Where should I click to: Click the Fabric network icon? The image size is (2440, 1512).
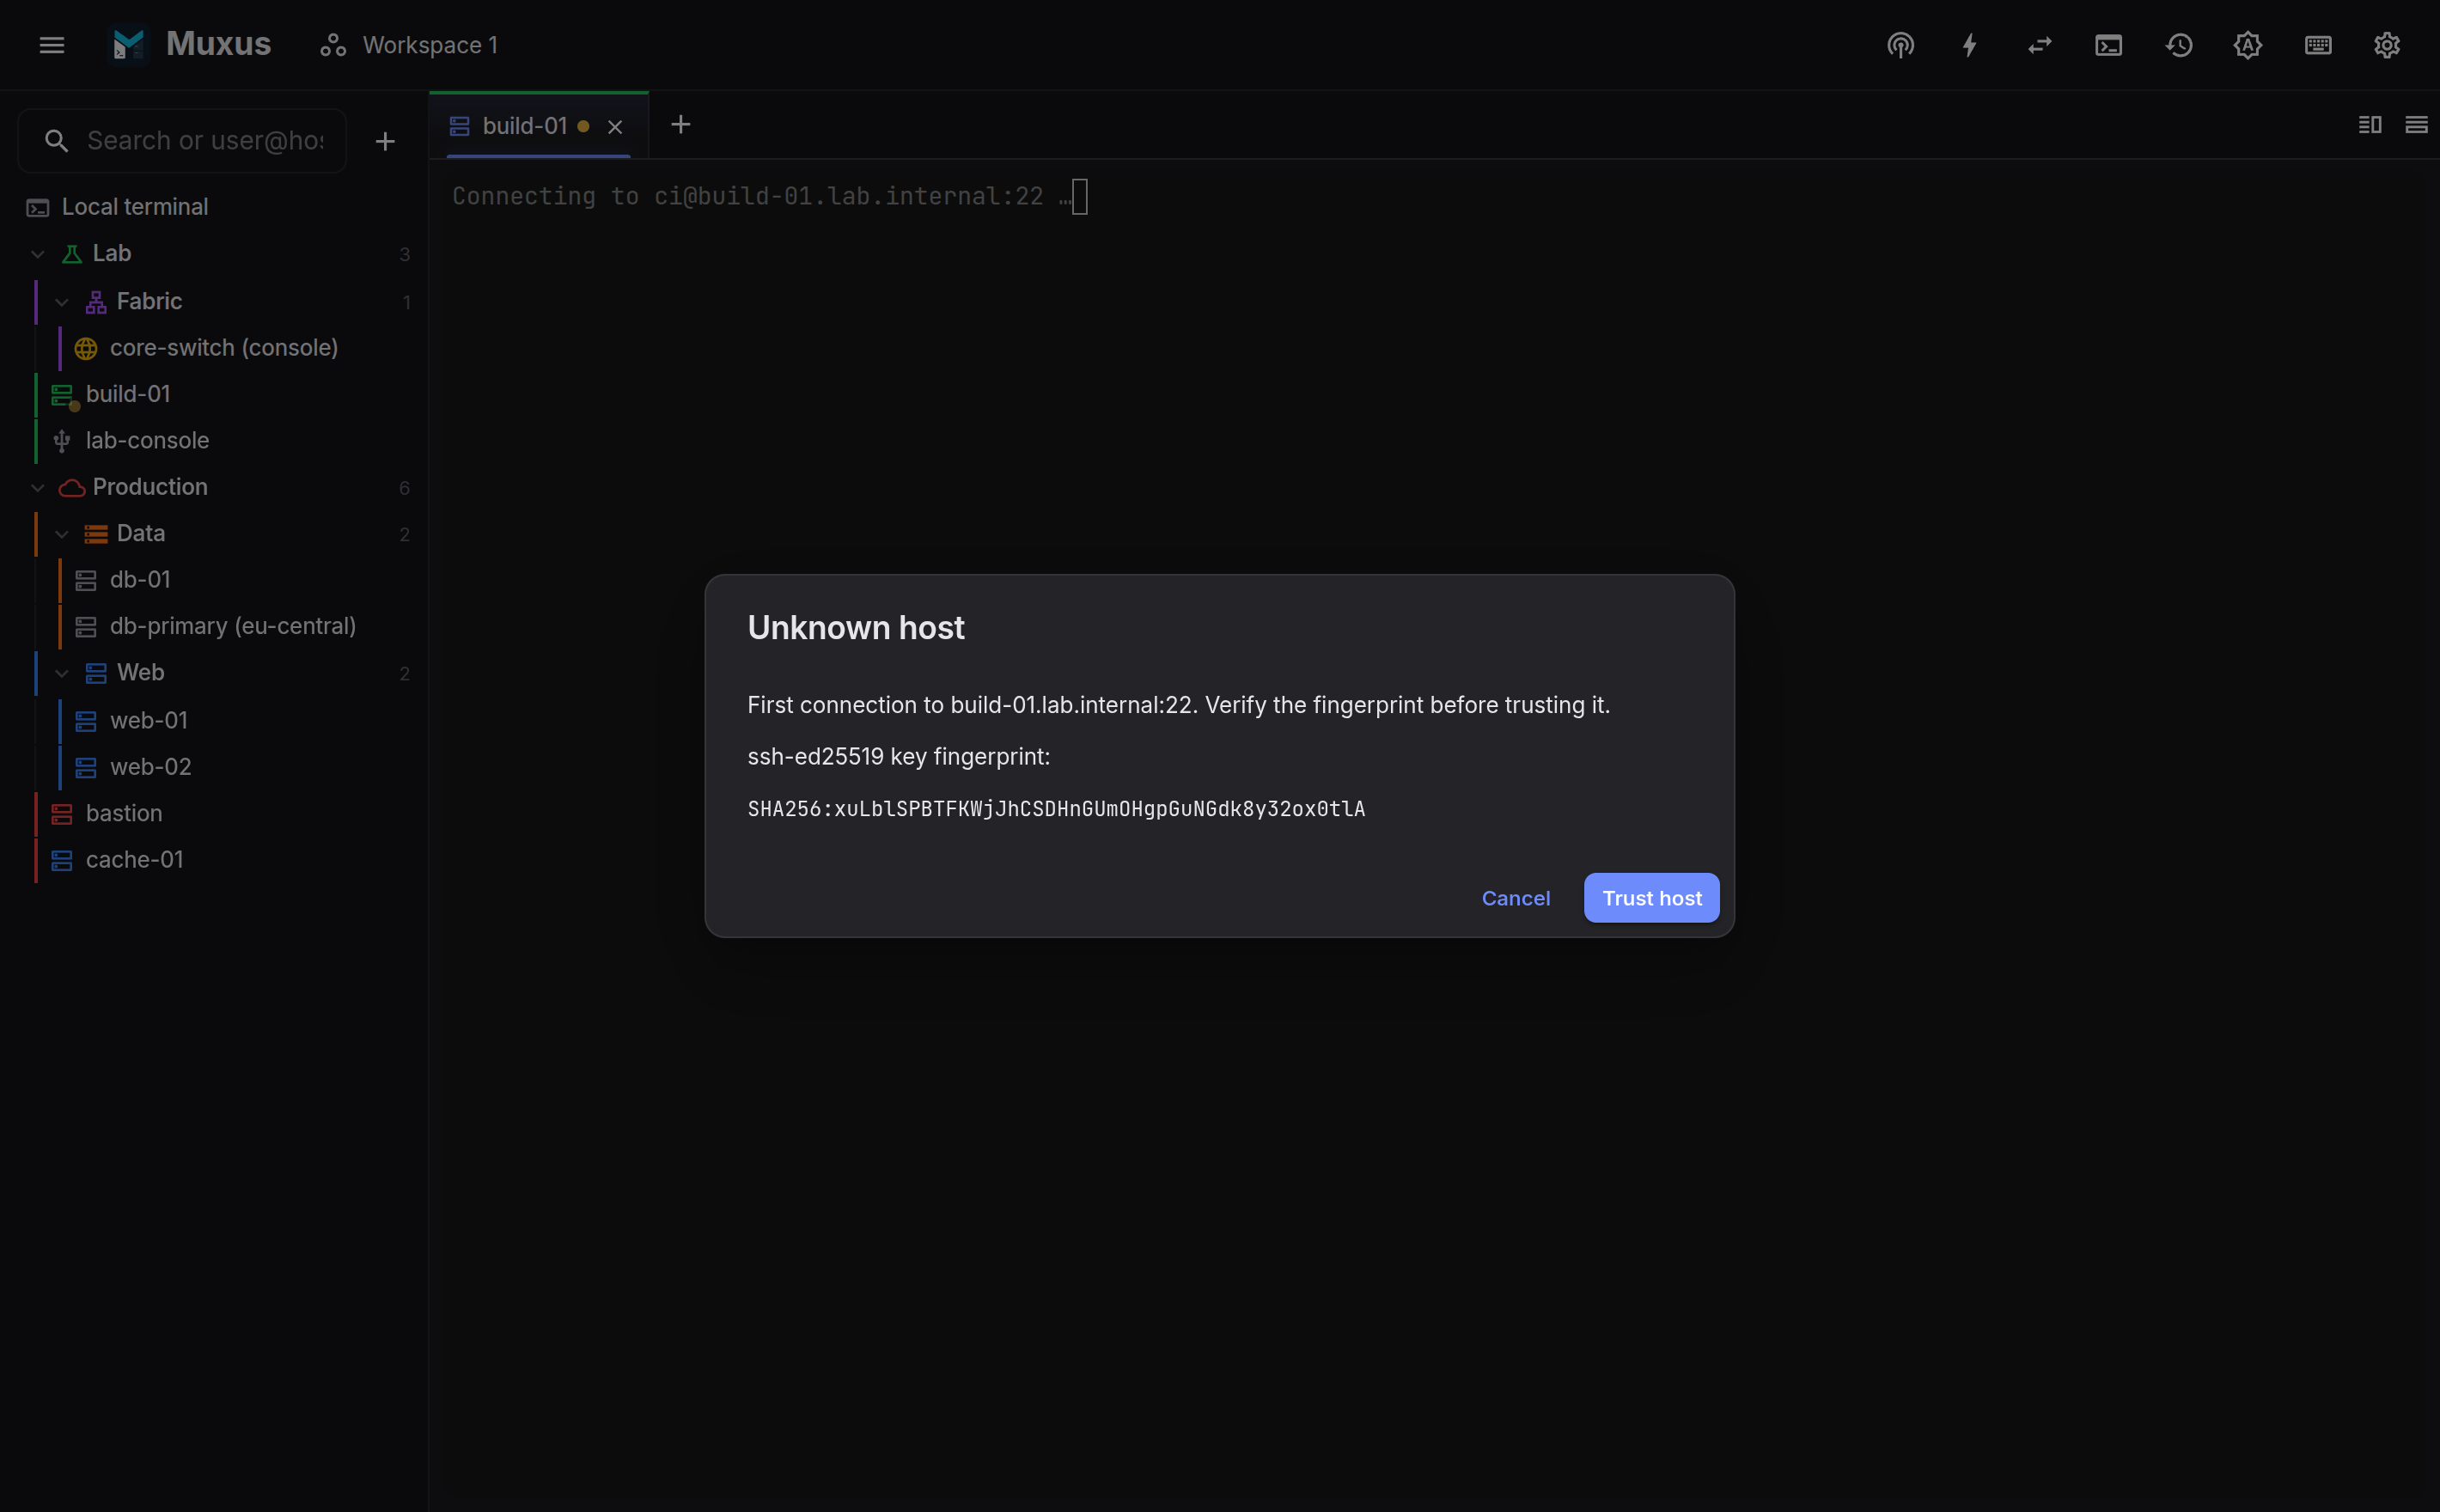(x=96, y=302)
